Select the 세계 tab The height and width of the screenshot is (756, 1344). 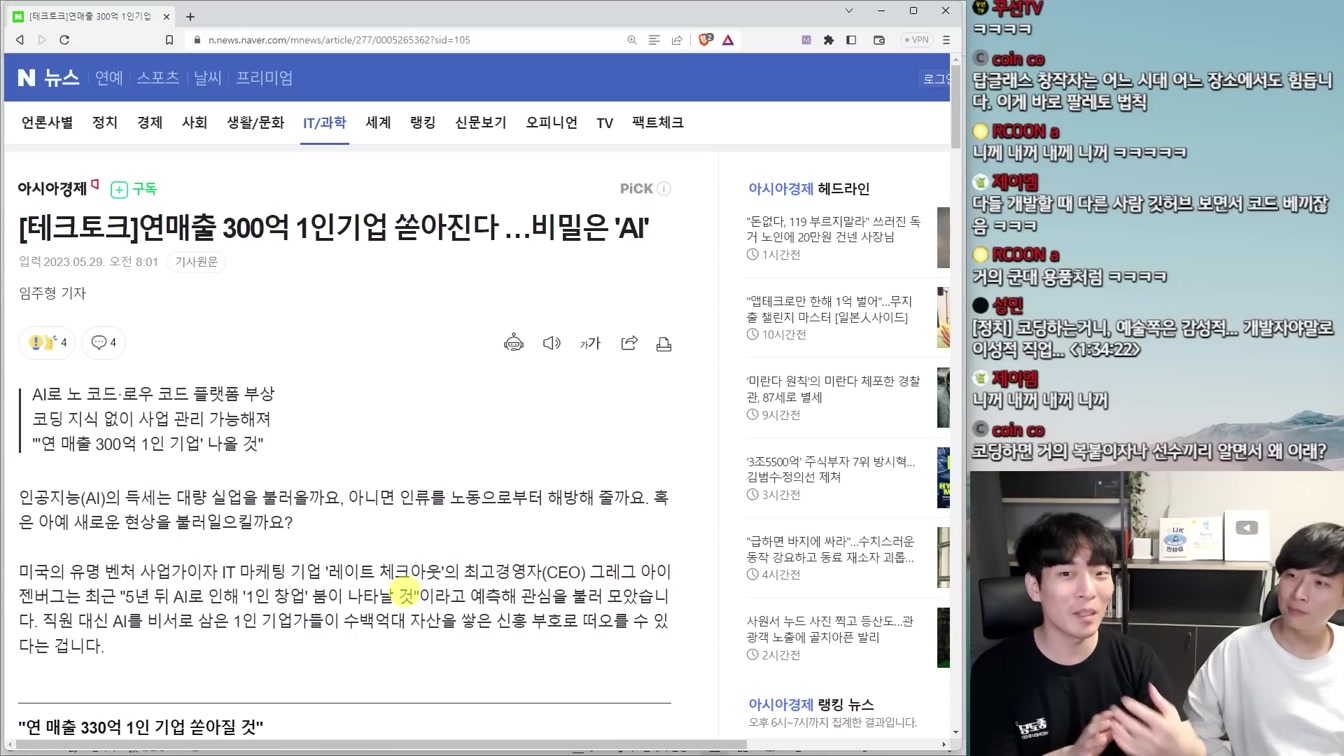click(378, 122)
